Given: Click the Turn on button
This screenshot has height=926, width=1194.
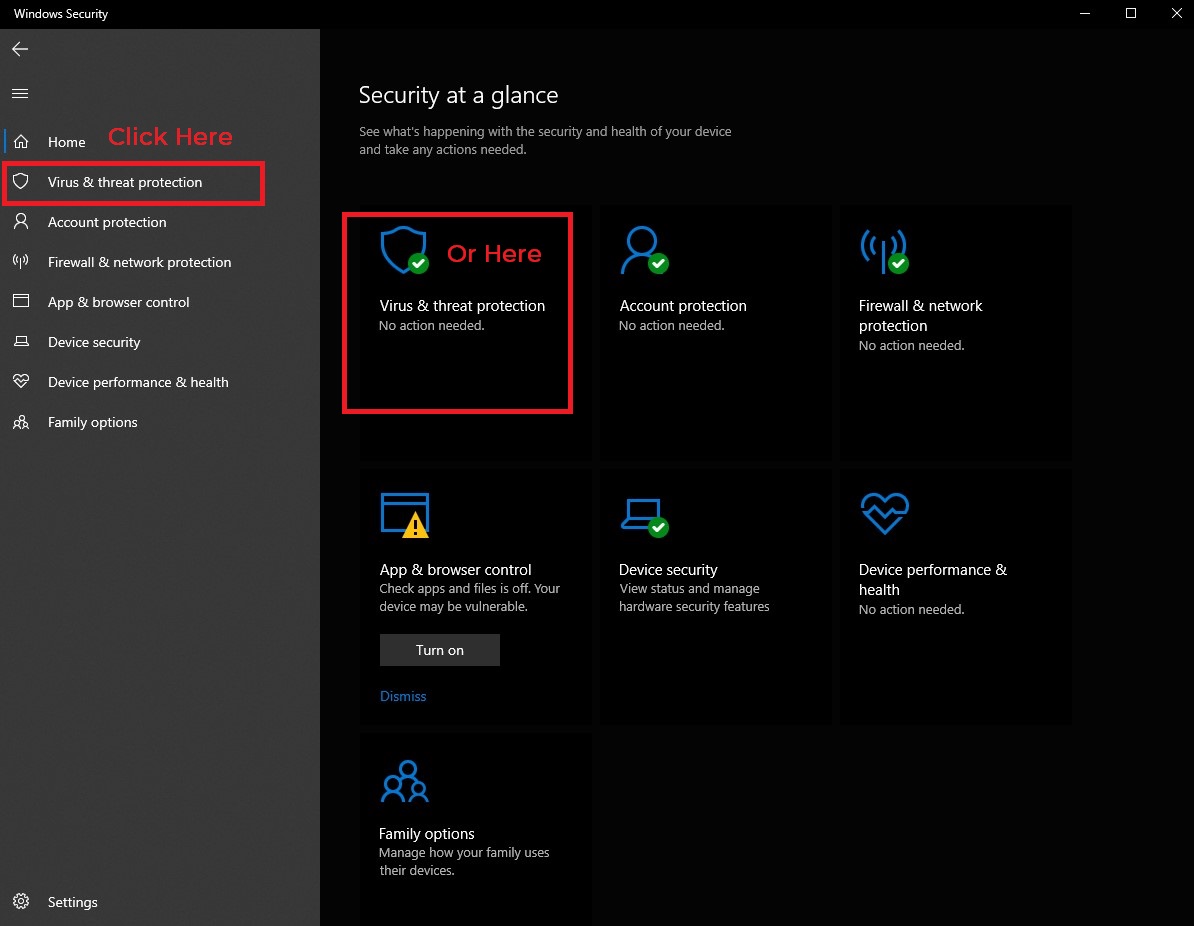Looking at the screenshot, I should (439, 650).
